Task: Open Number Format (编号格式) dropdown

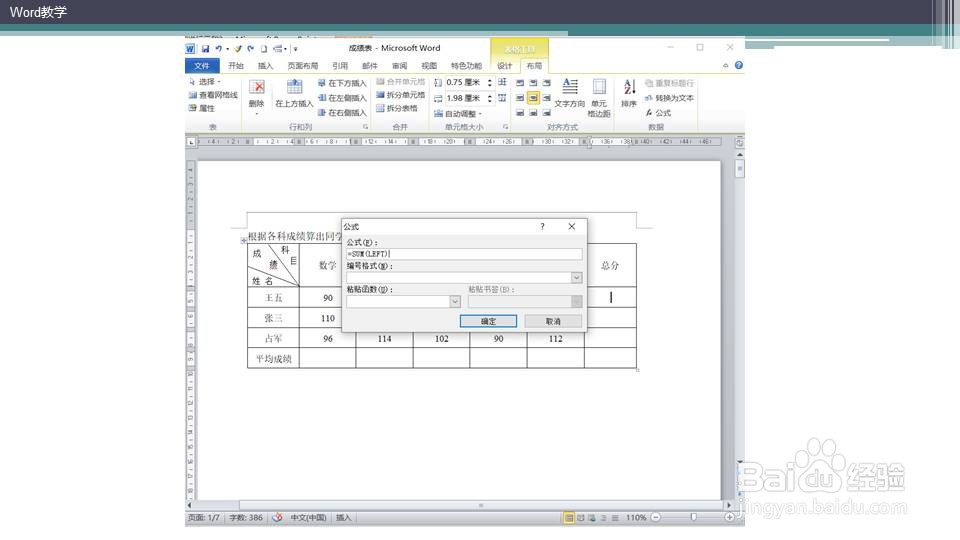Action: tap(576, 278)
